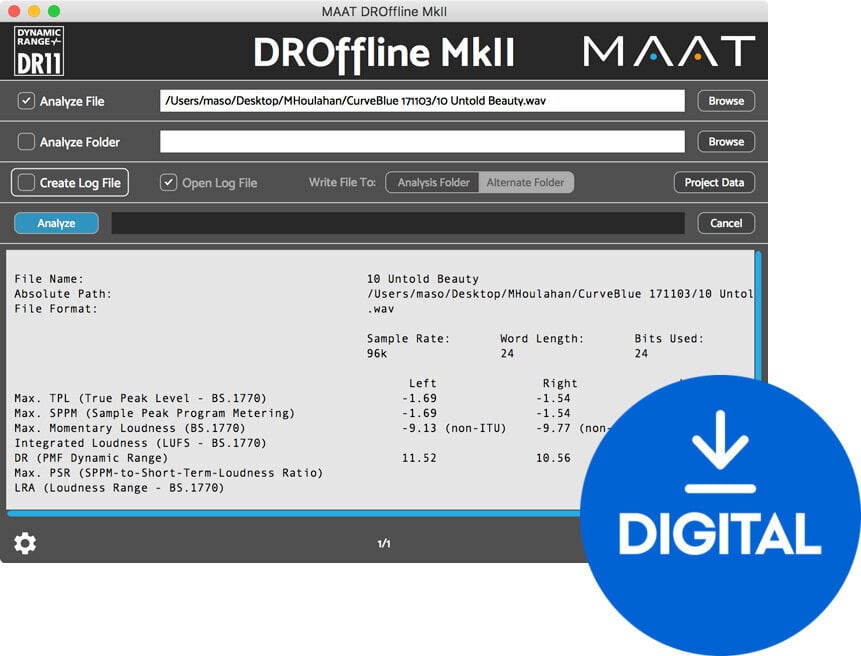The image size is (861, 656).
Task: Click the '10 Untold Beauty' file name
Action: pos(423,279)
